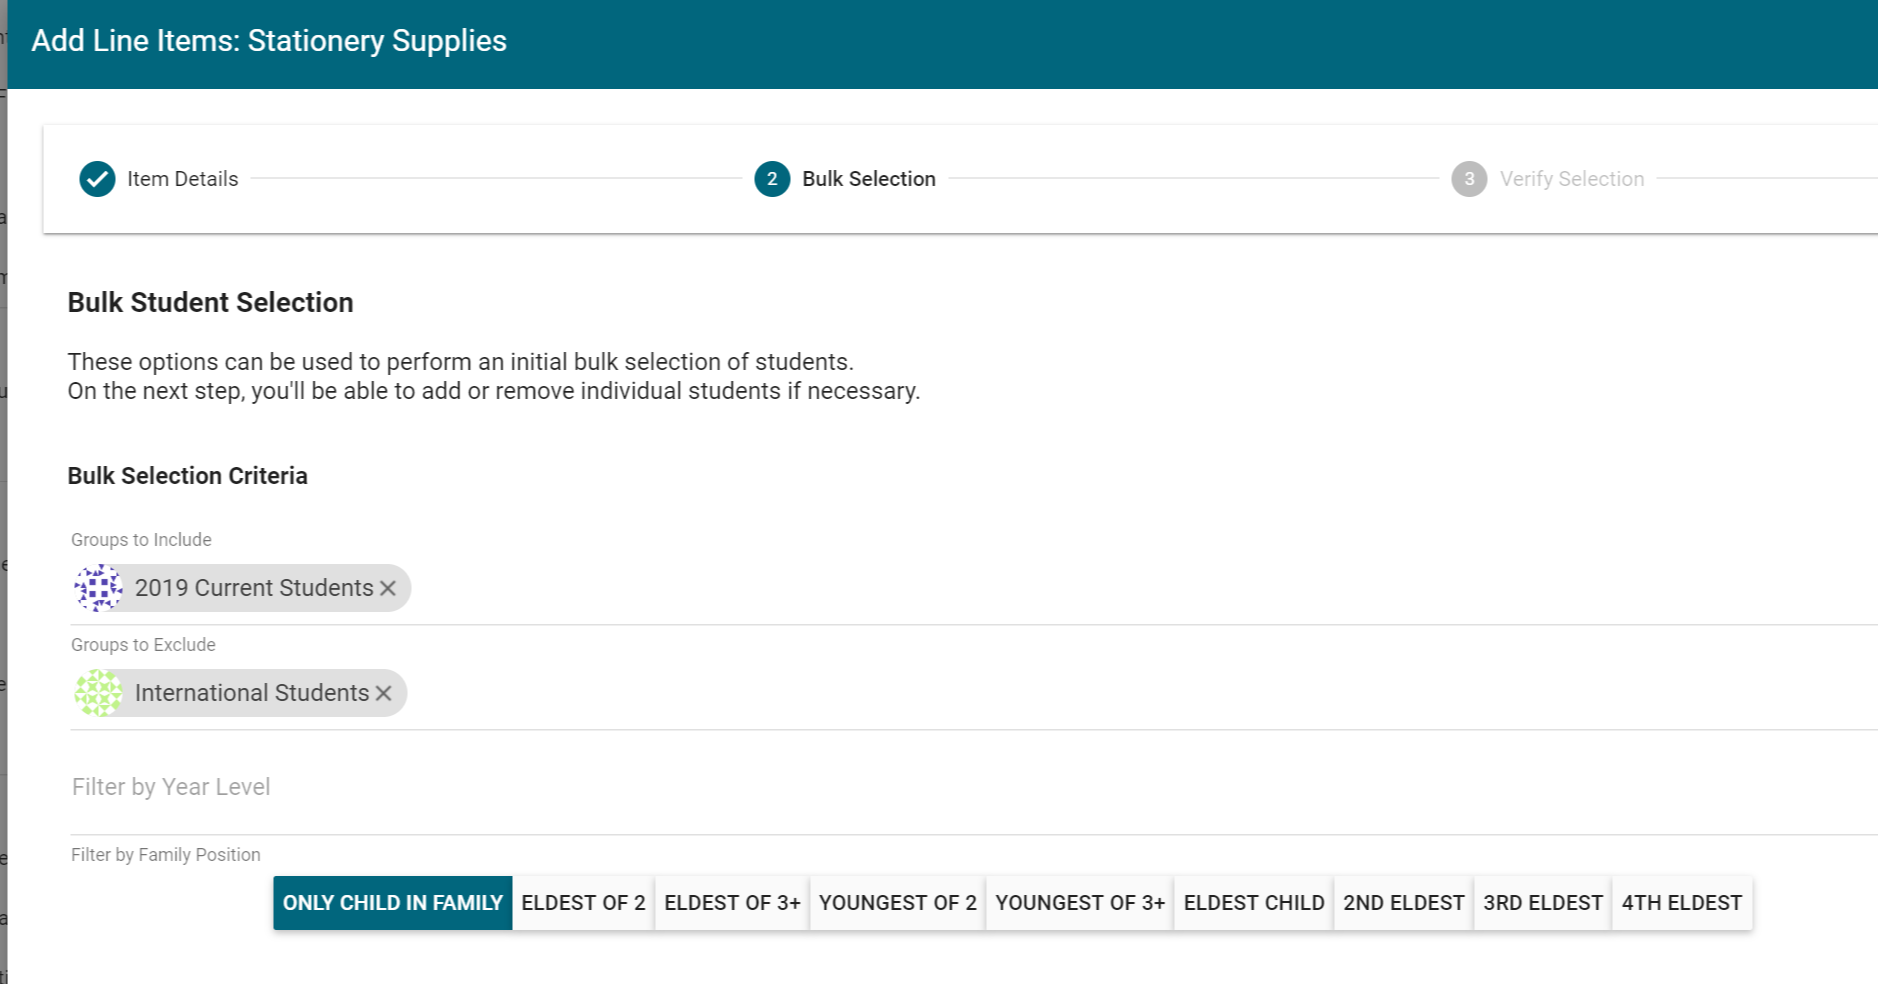Select the 3rd Eldest family position
1878x984 pixels.
coord(1542,903)
